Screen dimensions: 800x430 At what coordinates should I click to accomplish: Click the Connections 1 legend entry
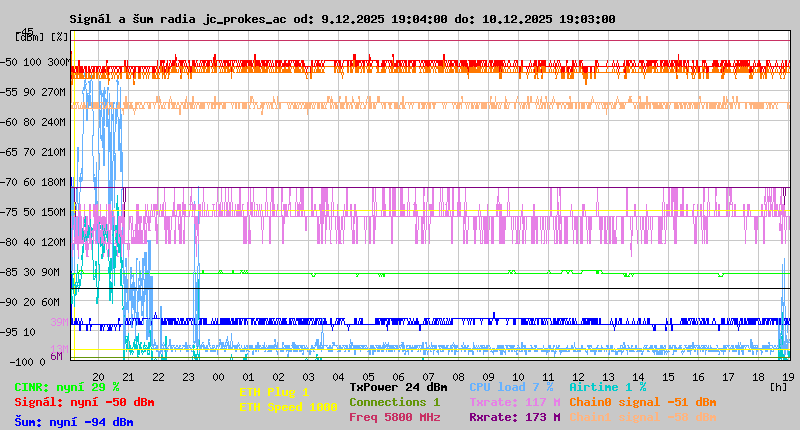coord(394,402)
